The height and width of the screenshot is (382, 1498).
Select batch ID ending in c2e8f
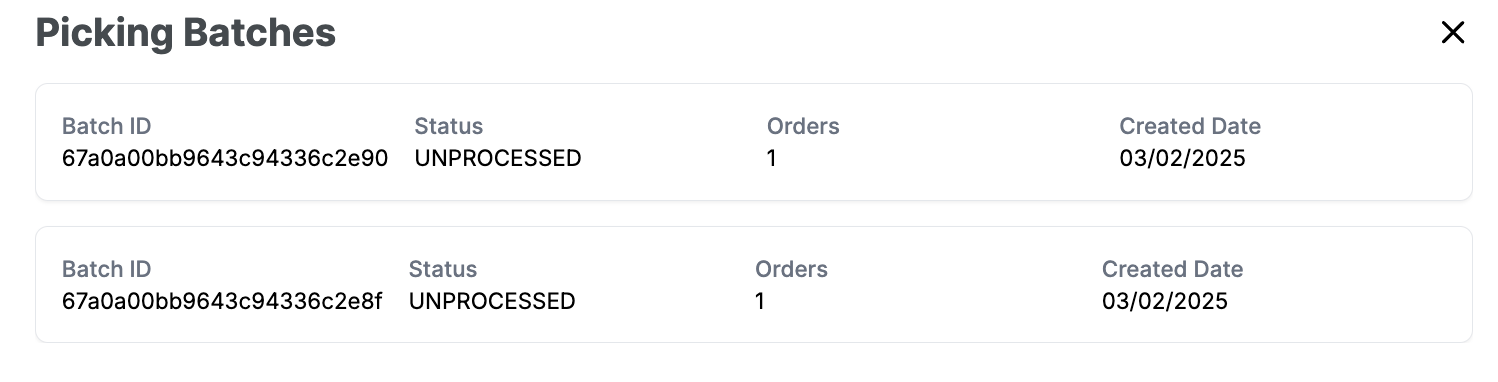point(222,301)
